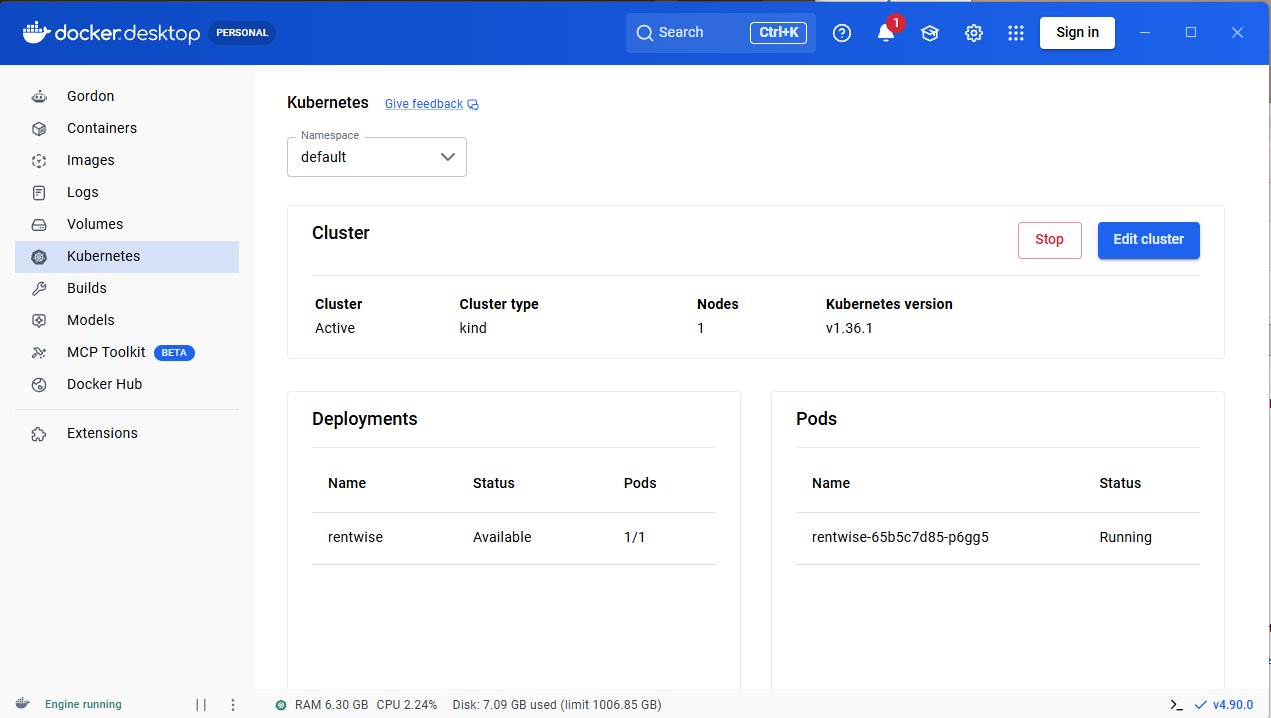Open the Namespace dropdown
Viewport: 1271px width, 718px height.
pos(377,157)
